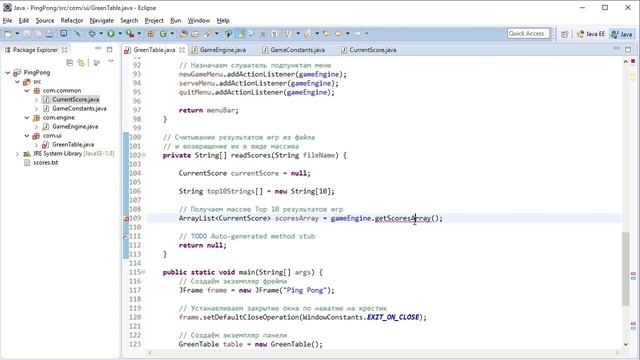Click the Debug bug icon
The width and height of the screenshot is (640, 360).
(x=92, y=34)
